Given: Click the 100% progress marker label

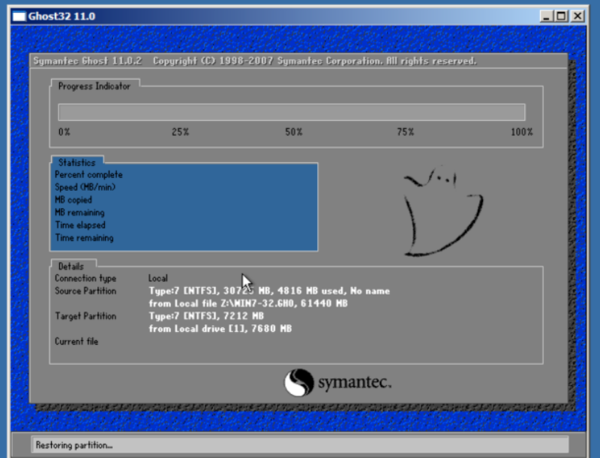Looking at the screenshot, I should pos(521,132).
